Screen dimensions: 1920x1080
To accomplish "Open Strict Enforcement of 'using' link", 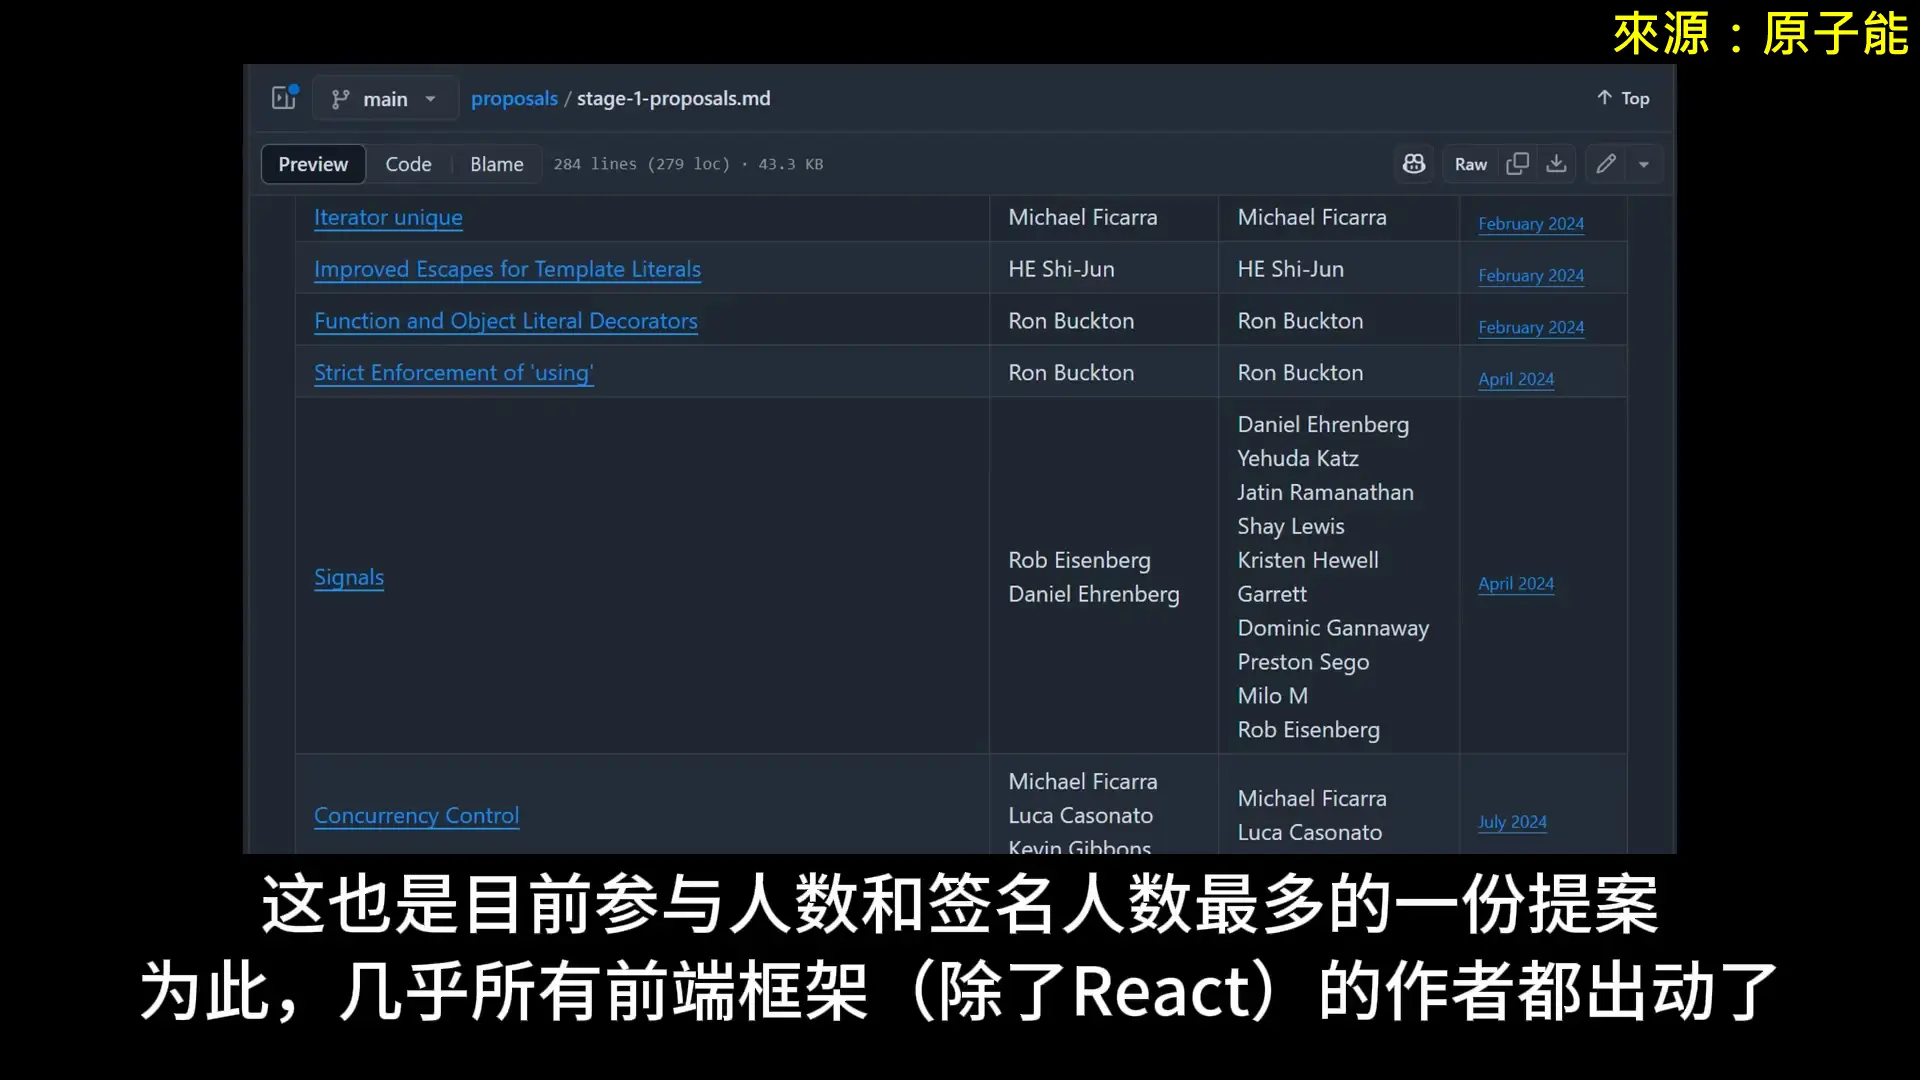I will coord(453,373).
